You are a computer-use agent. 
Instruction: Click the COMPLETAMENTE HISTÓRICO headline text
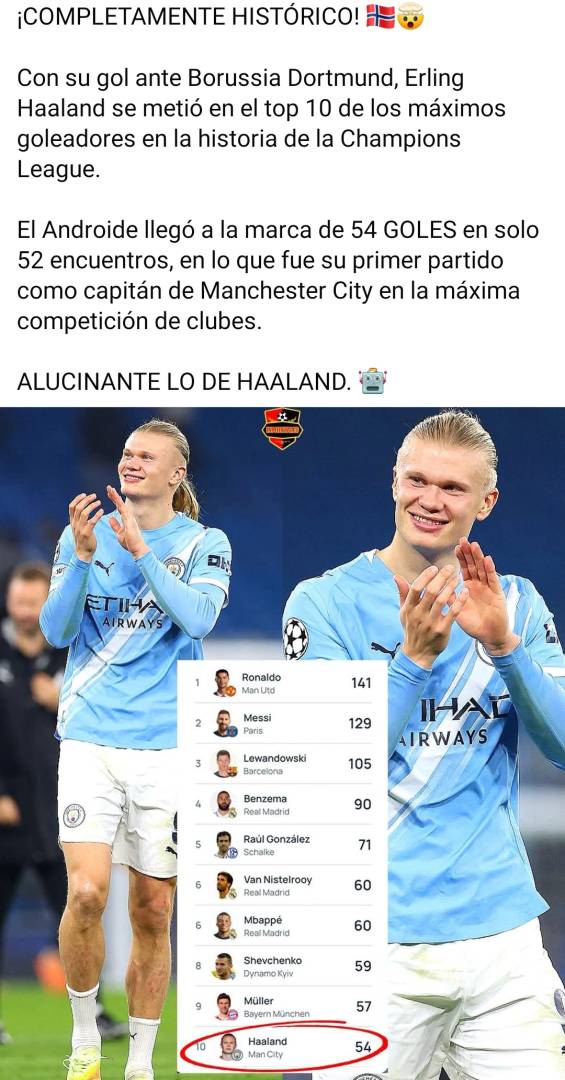[x=189, y=17]
